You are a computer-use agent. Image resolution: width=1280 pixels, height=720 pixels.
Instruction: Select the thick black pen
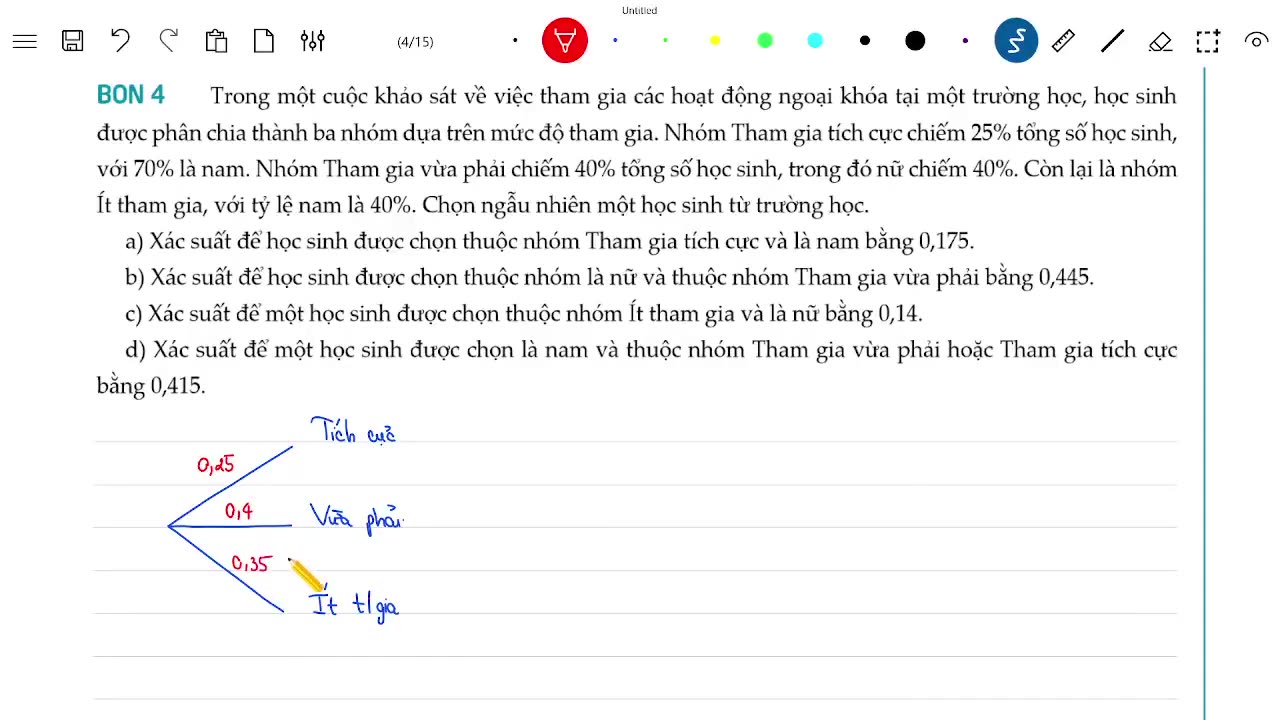pos(915,41)
